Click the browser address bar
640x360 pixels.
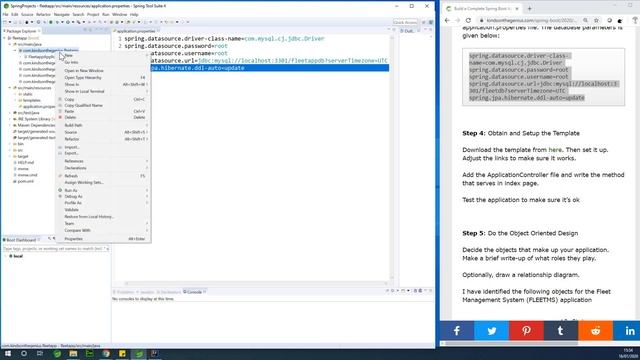coord(531,20)
